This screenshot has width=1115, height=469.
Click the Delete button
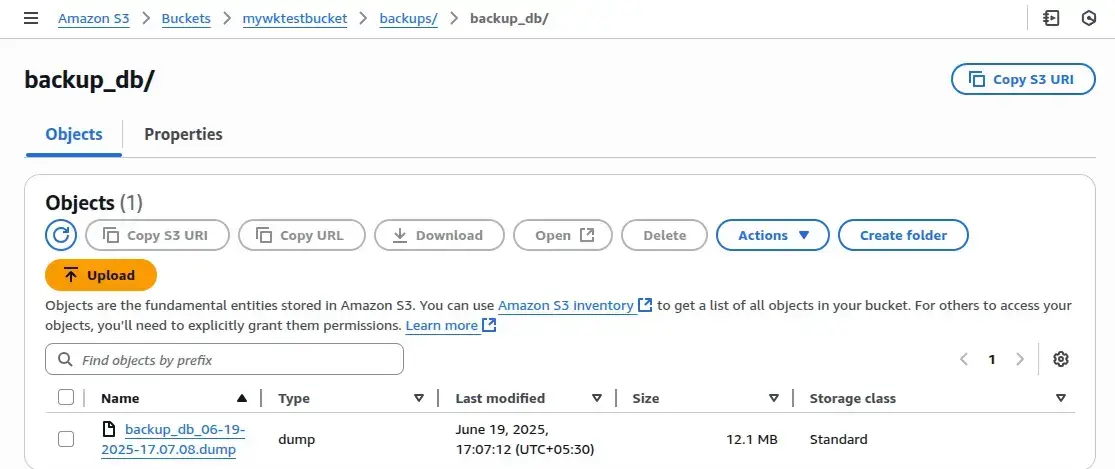tap(664, 235)
